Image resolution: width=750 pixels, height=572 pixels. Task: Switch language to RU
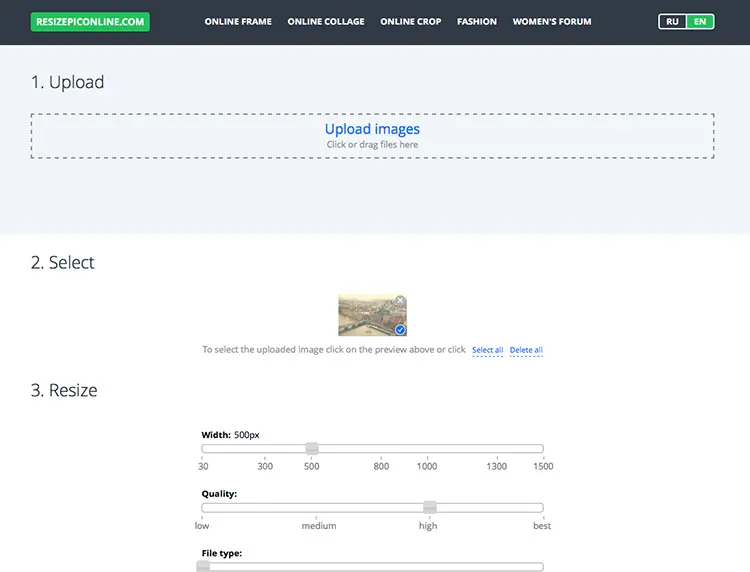(x=672, y=22)
